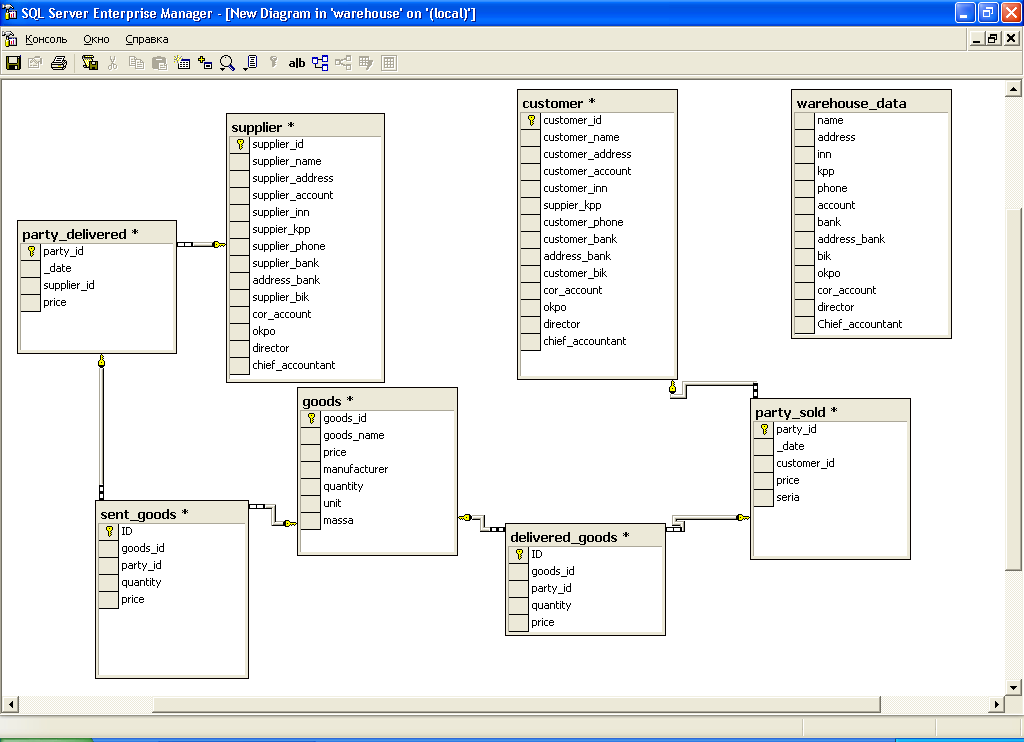Click the vertical scrollbar down arrow
Screen dimensions: 1024x742
1012,687
